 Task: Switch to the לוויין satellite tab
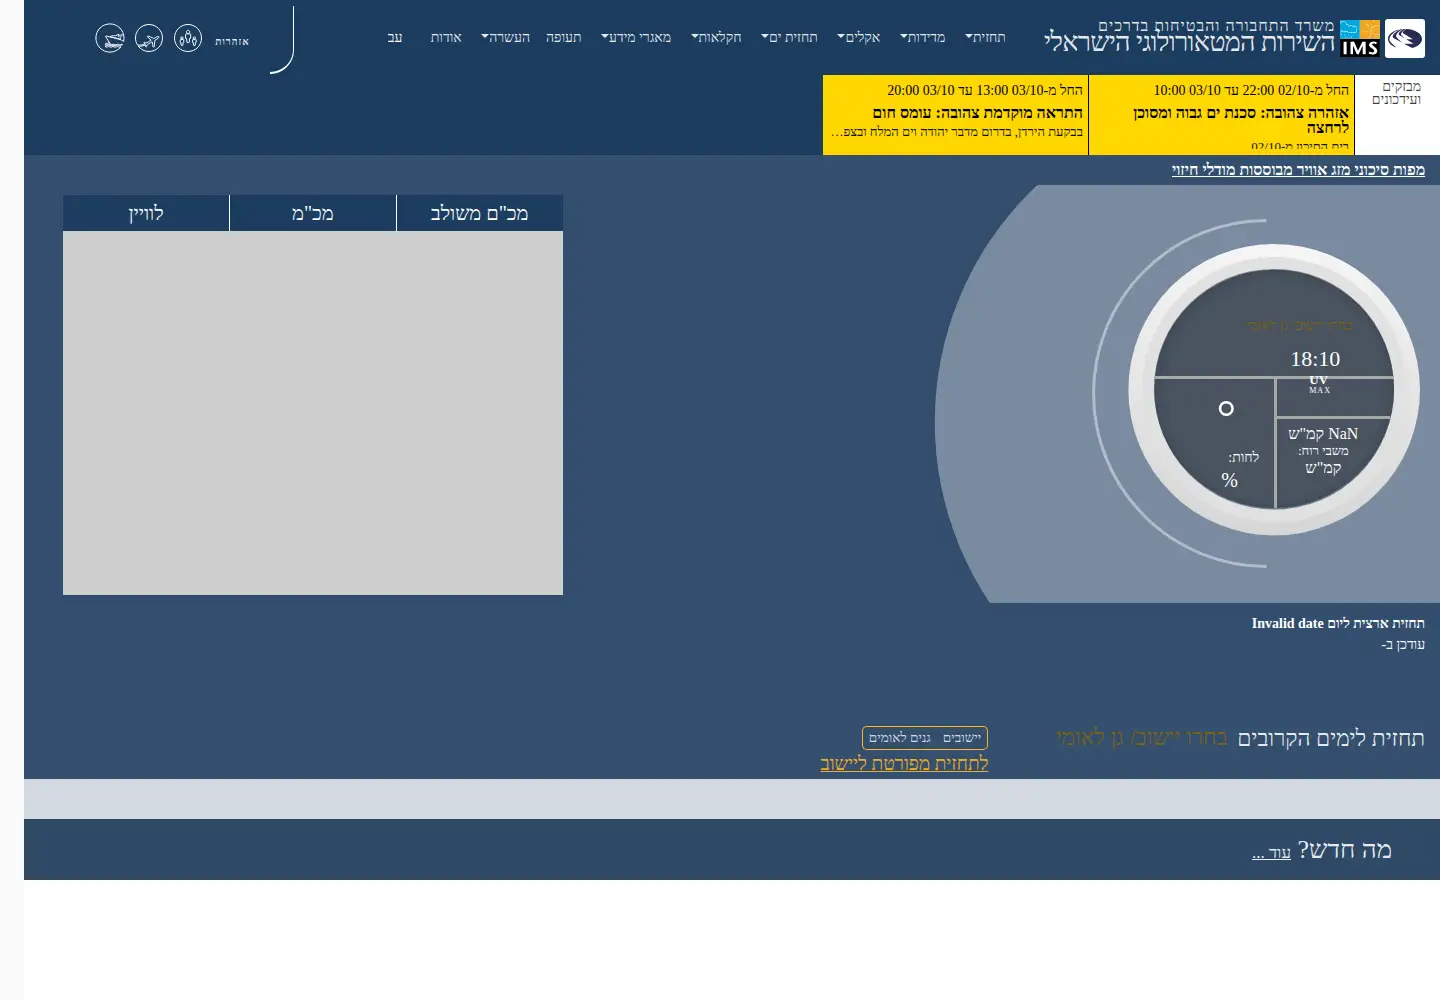coord(146,213)
